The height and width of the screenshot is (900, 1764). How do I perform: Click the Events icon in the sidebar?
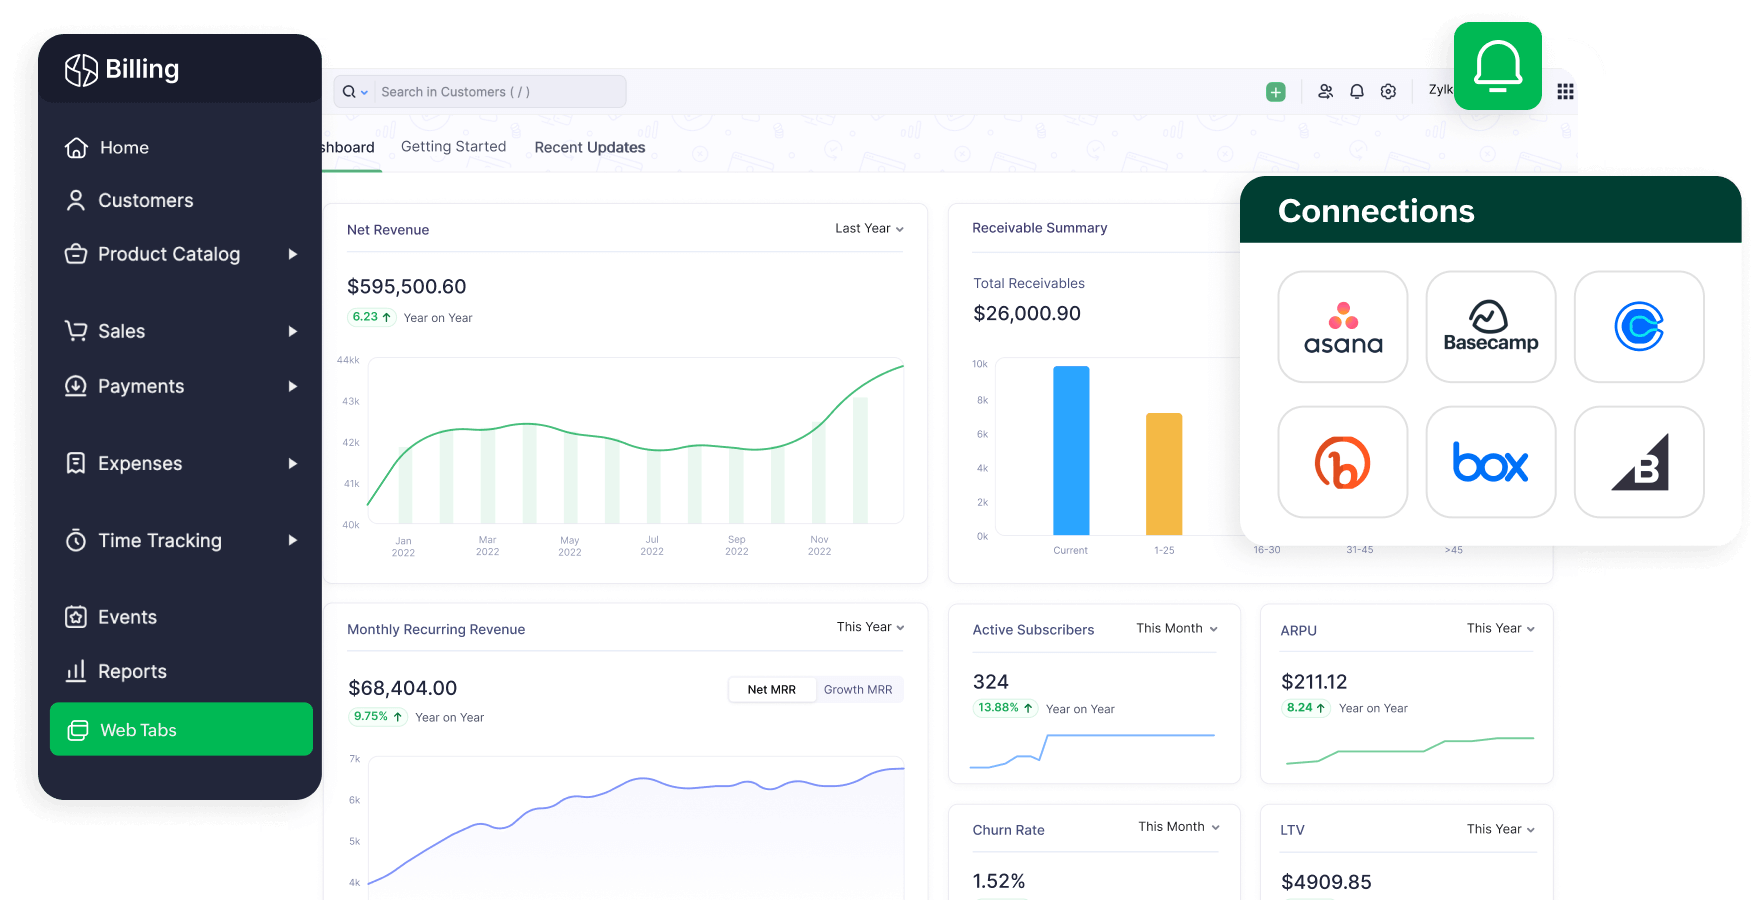(x=77, y=617)
